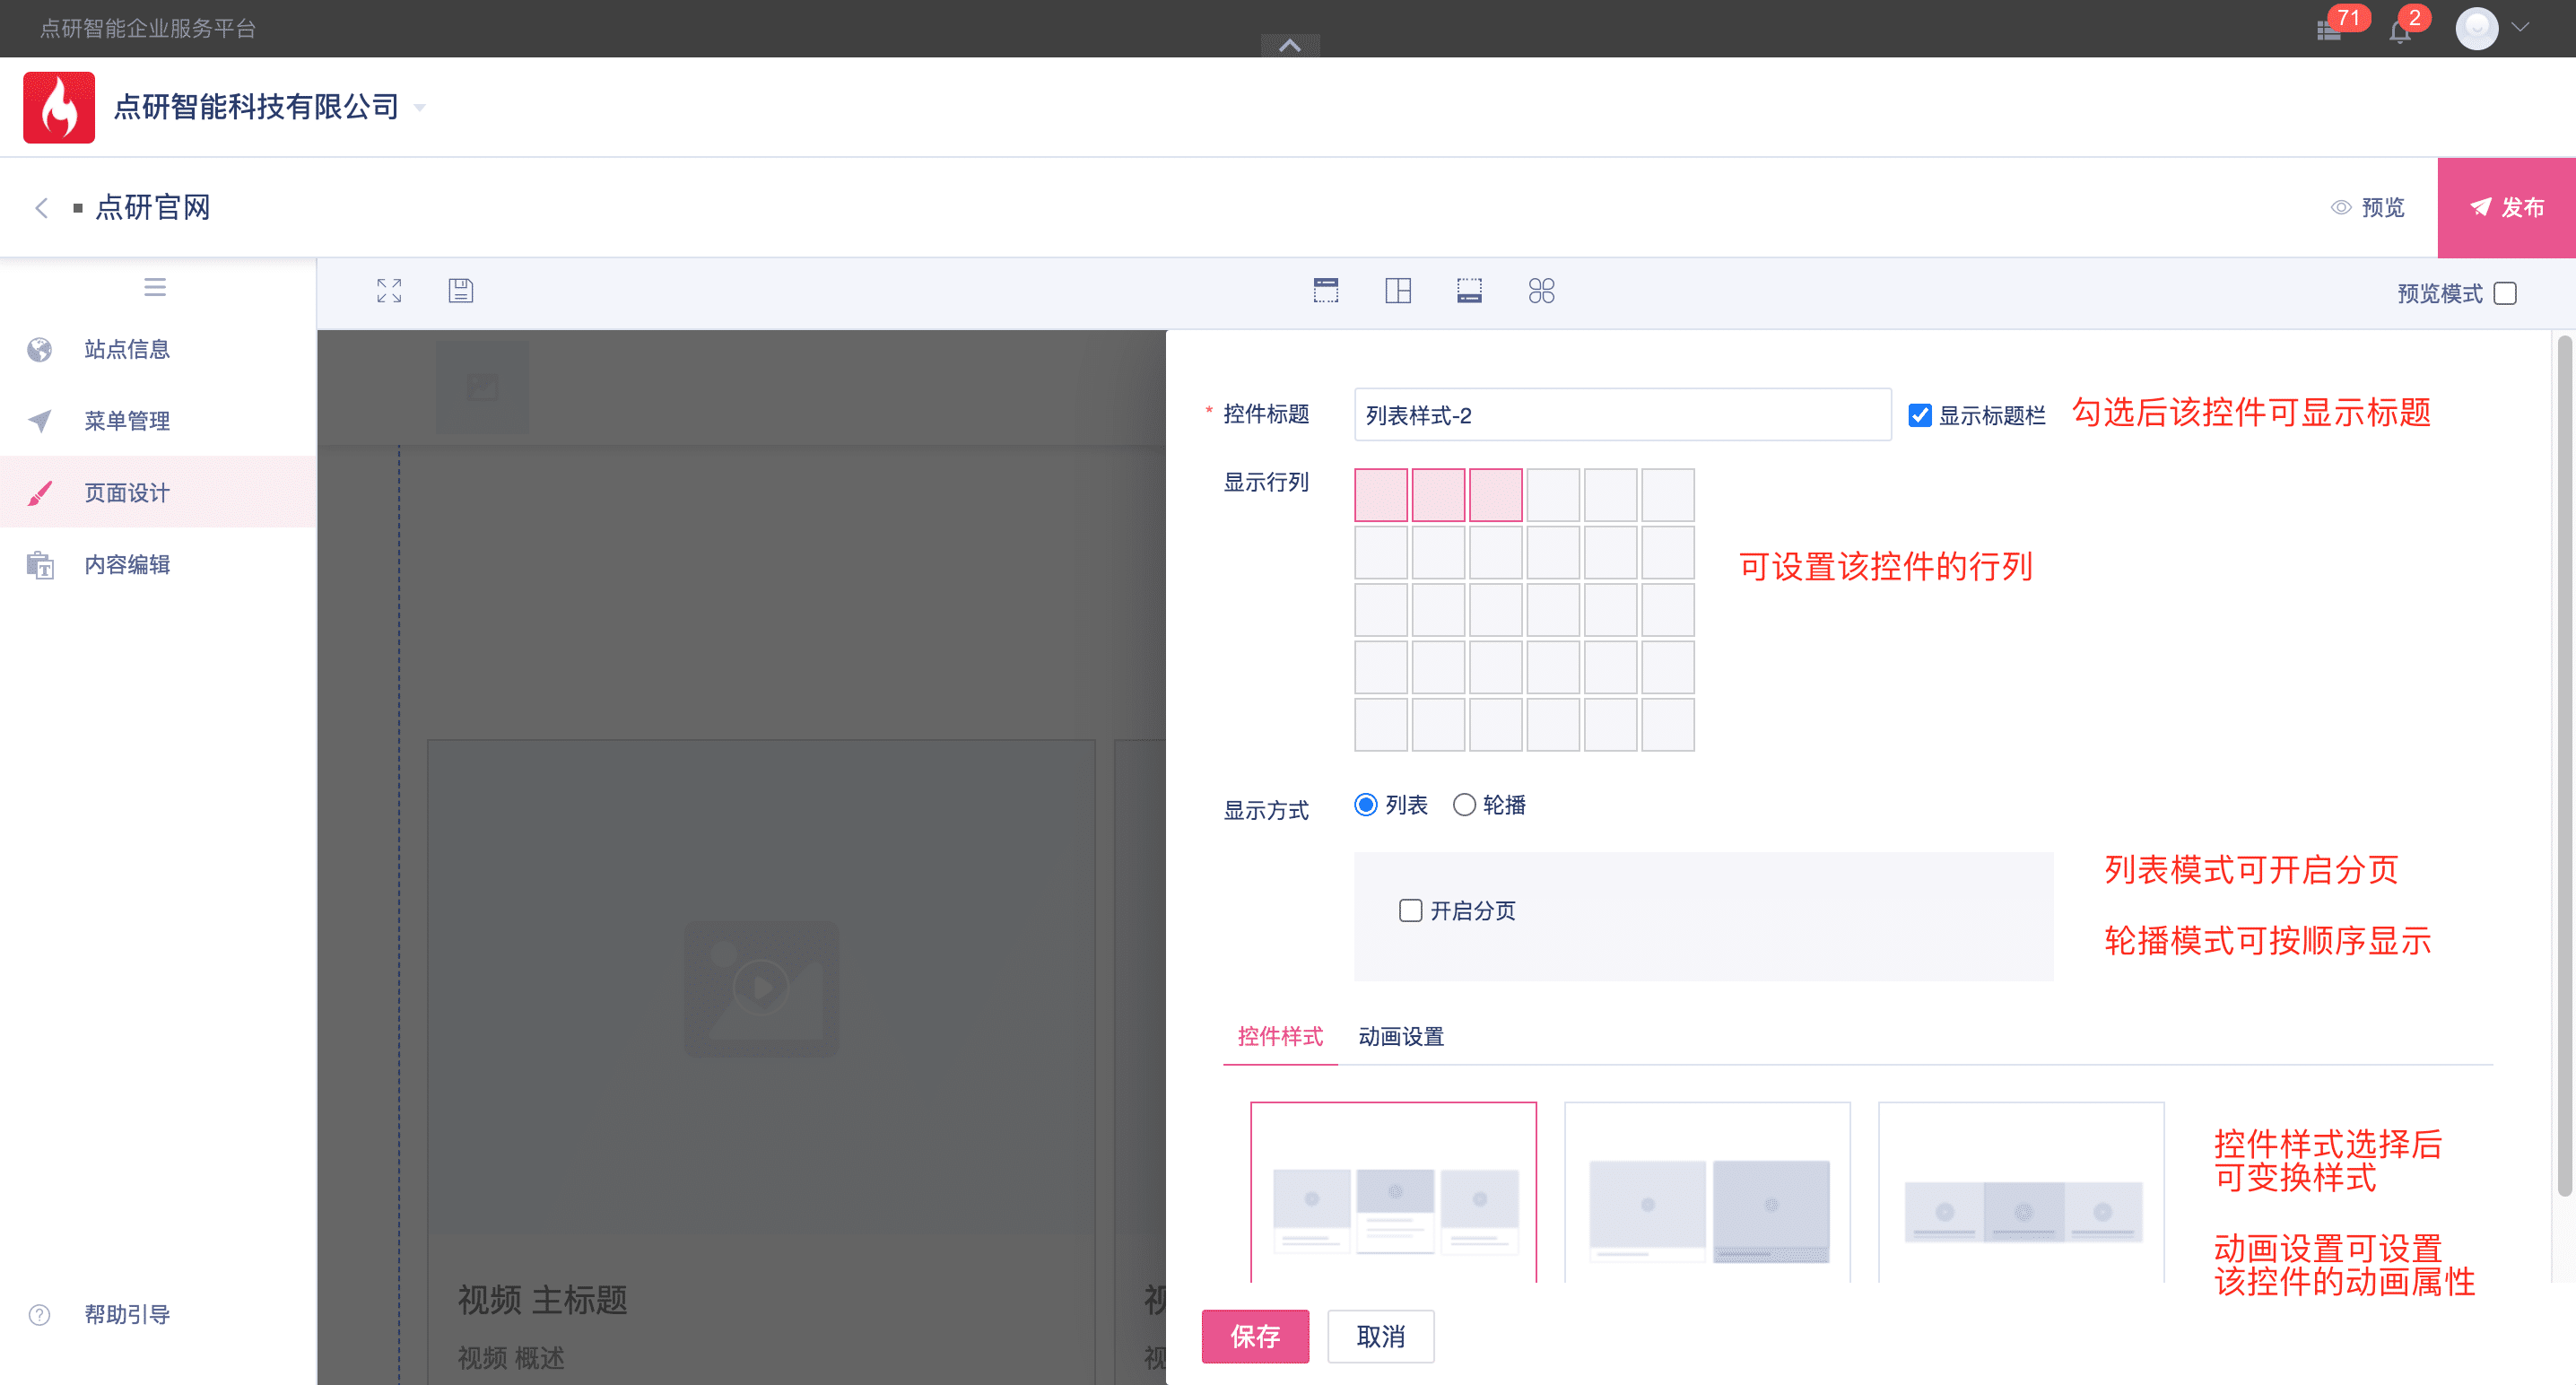2576x1385 pixels.
Task: Enable the 开启分页 checkbox
Action: pyautogui.click(x=1410, y=910)
